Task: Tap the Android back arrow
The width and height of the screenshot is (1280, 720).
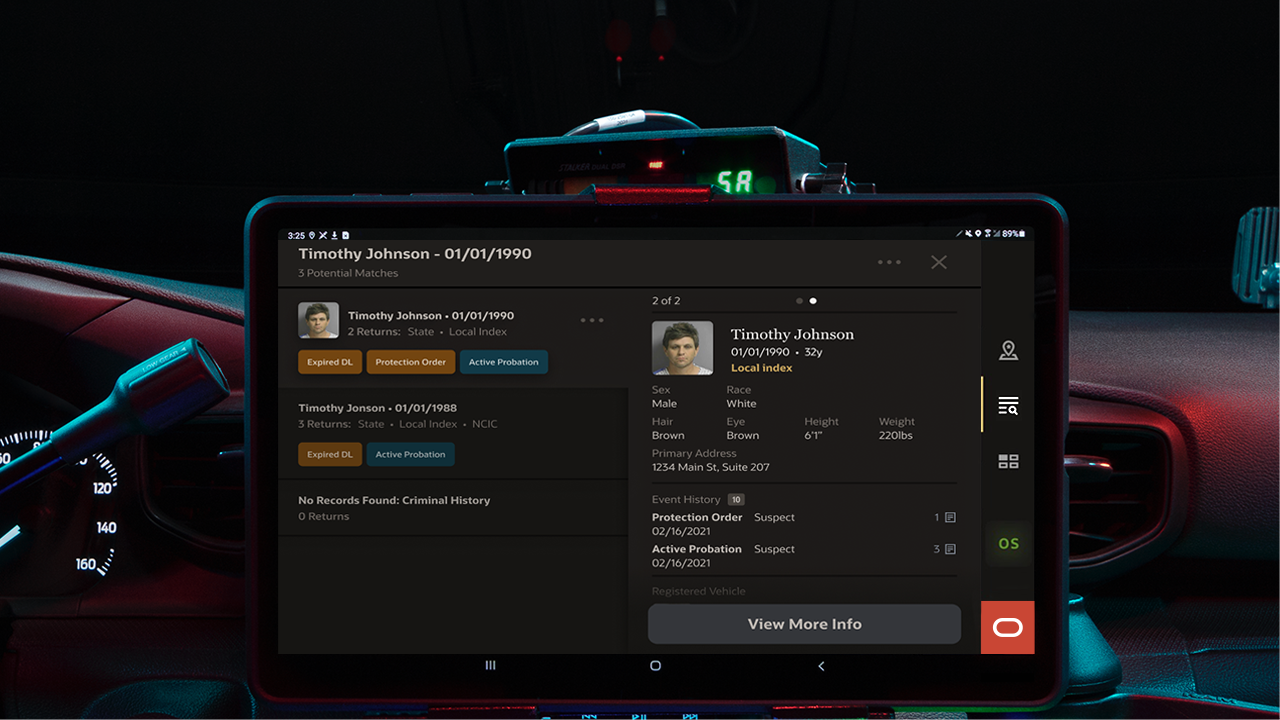Action: [x=821, y=665]
